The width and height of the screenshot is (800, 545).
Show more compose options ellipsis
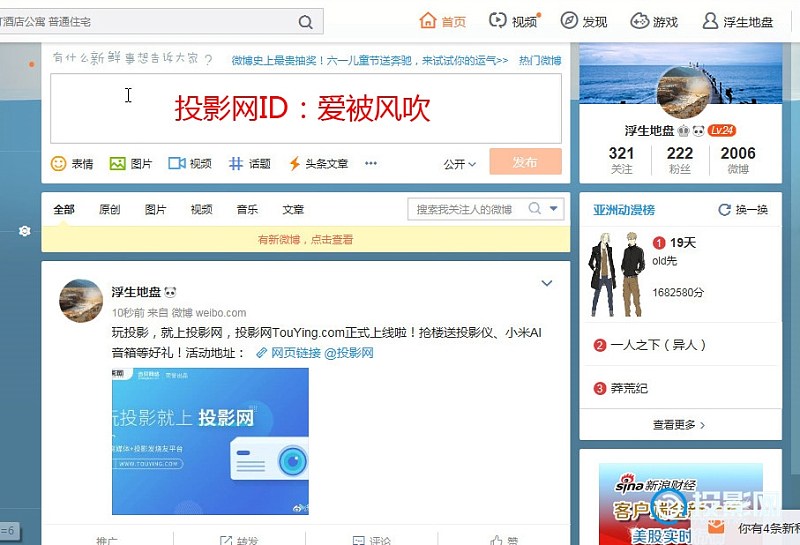[371, 163]
